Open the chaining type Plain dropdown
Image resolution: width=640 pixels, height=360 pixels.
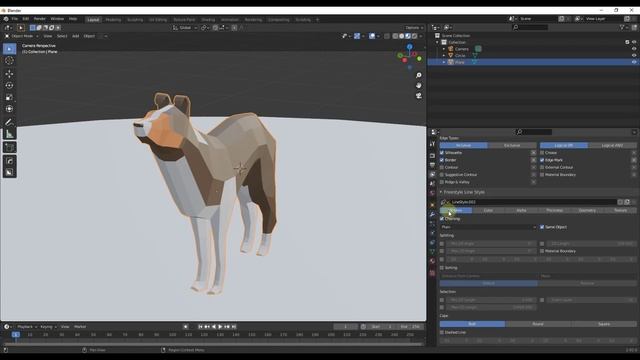point(488,227)
